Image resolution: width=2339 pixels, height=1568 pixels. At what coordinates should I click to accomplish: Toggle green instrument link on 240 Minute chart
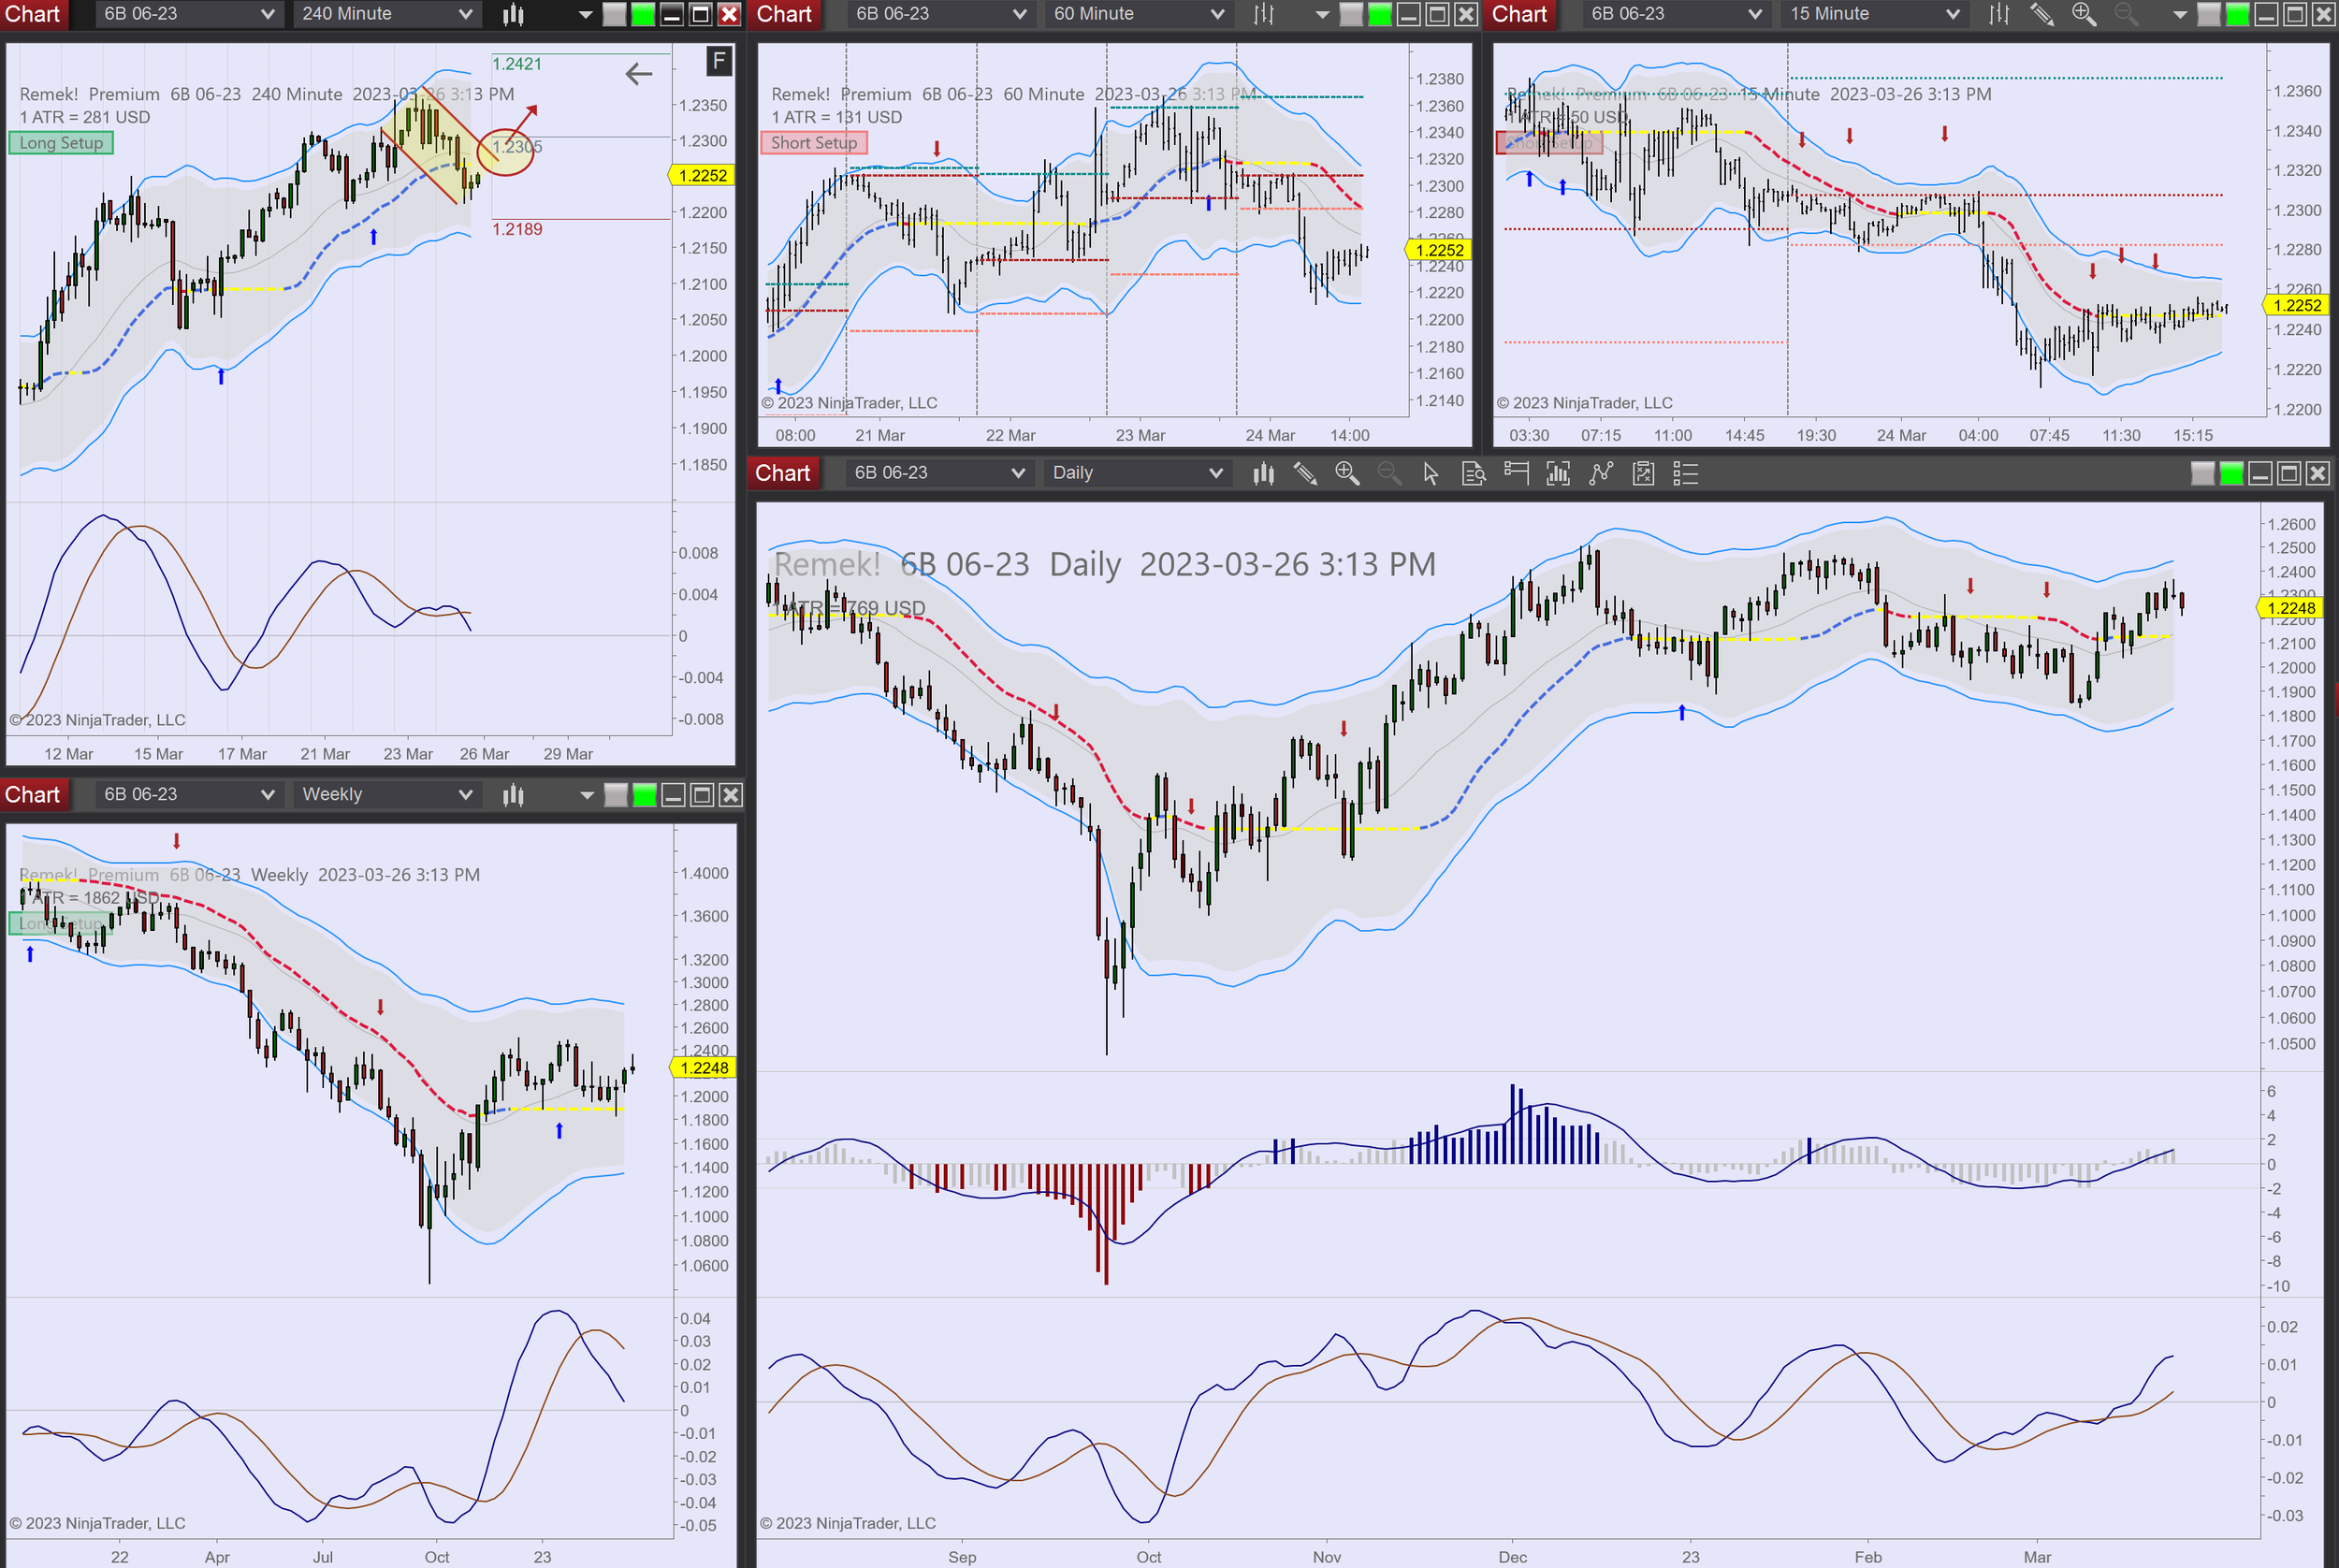[x=643, y=14]
